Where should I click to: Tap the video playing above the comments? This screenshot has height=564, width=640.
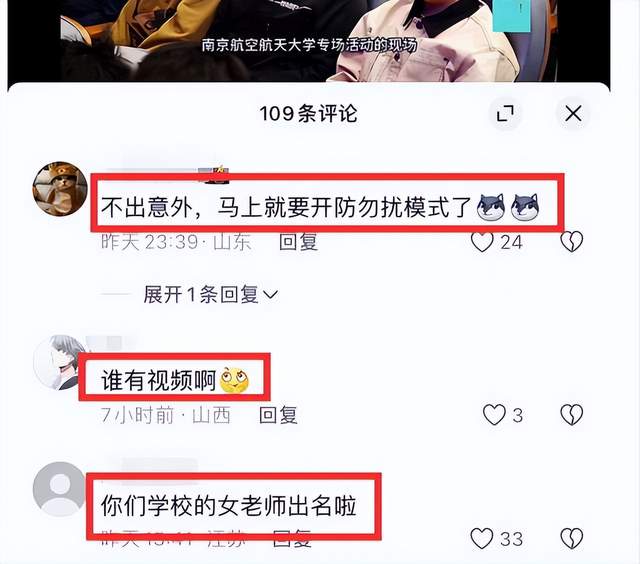pos(309,41)
